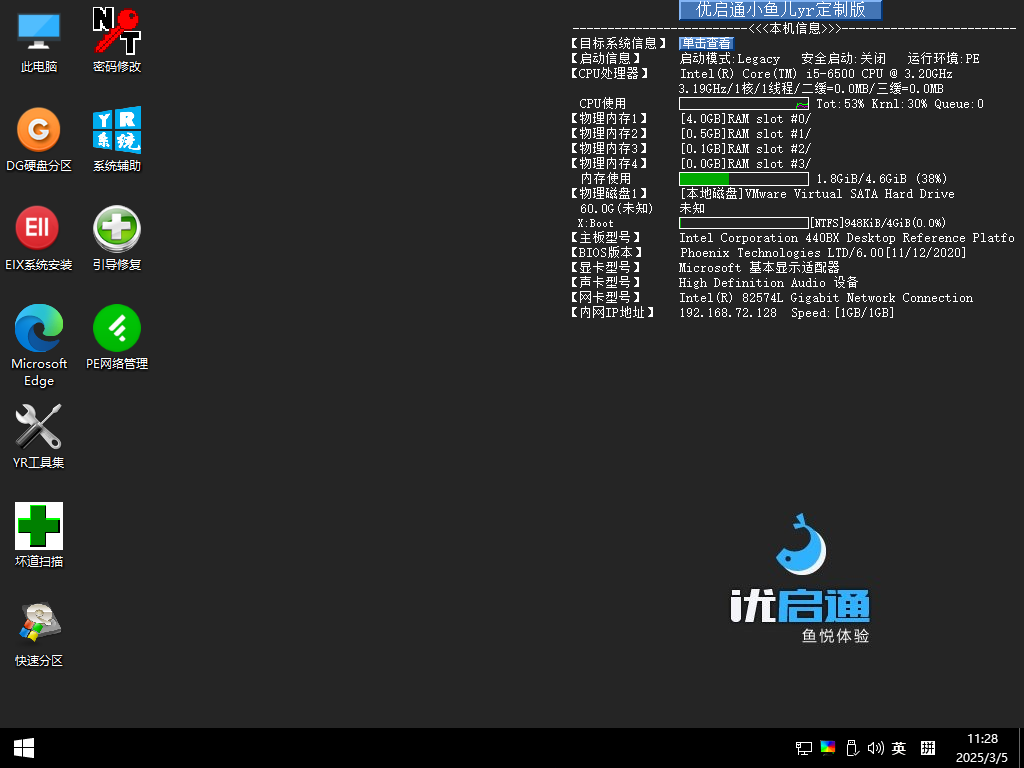Click the 1.8GiB/4.6GiB (38%) memory value
This screenshot has height=768, width=1024.
(882, 179)
